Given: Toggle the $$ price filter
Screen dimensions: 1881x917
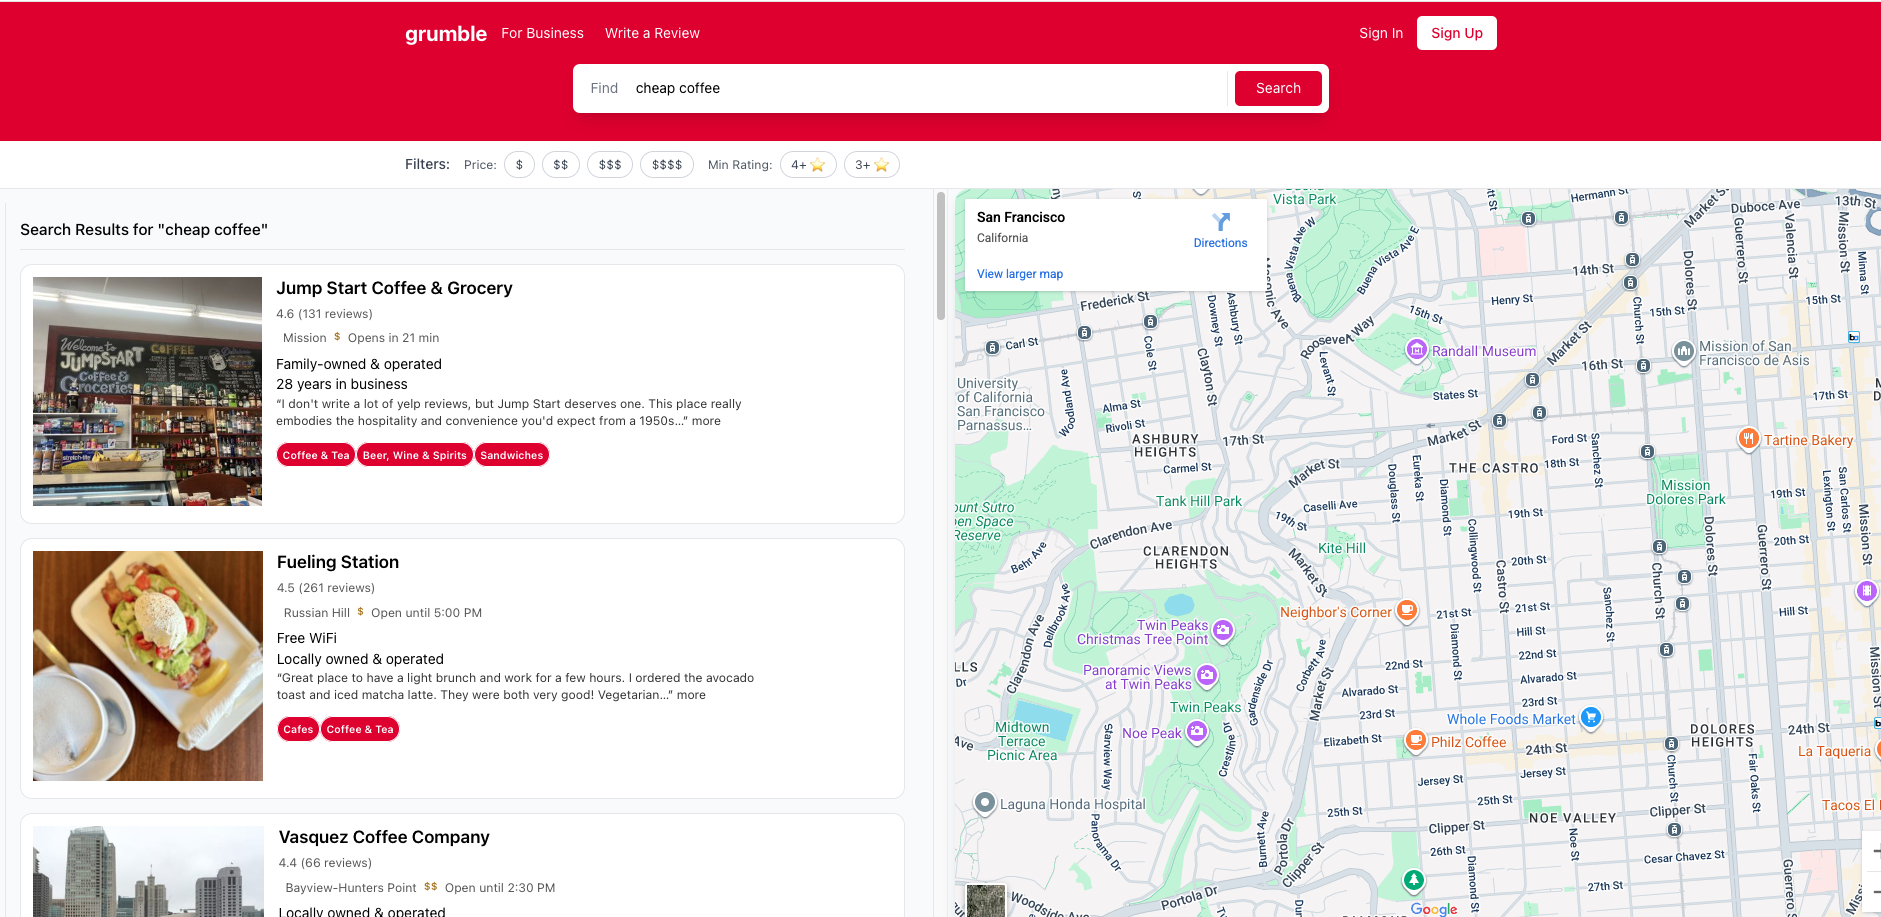Looking at the screenshot, I should (x=561, y=165).
